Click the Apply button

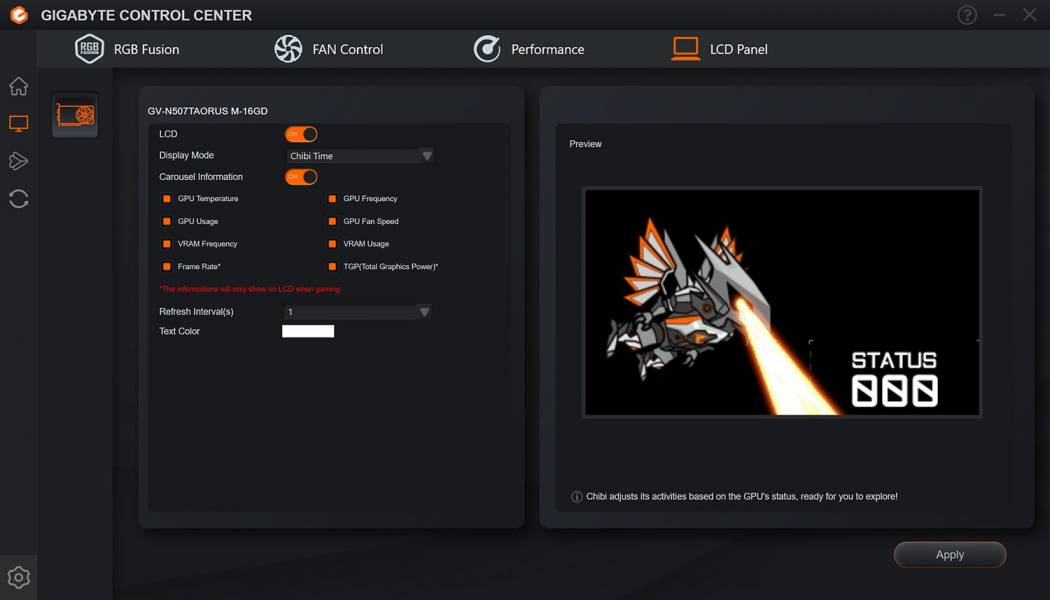point(950,554)
